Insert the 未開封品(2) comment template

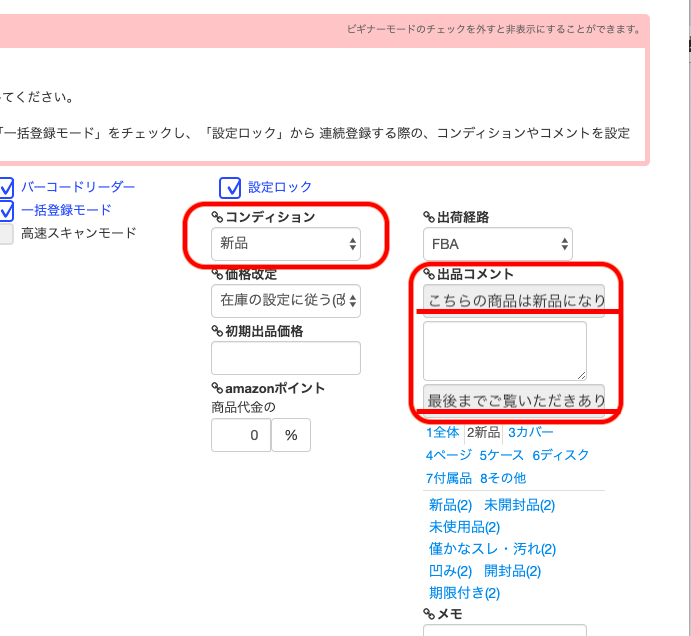(520, 505)
